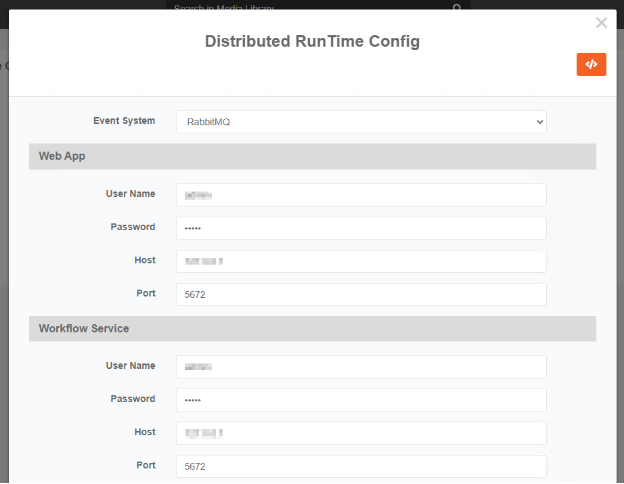
Task: Focus the Workflow Service Password field
Action: click(361, 400)
